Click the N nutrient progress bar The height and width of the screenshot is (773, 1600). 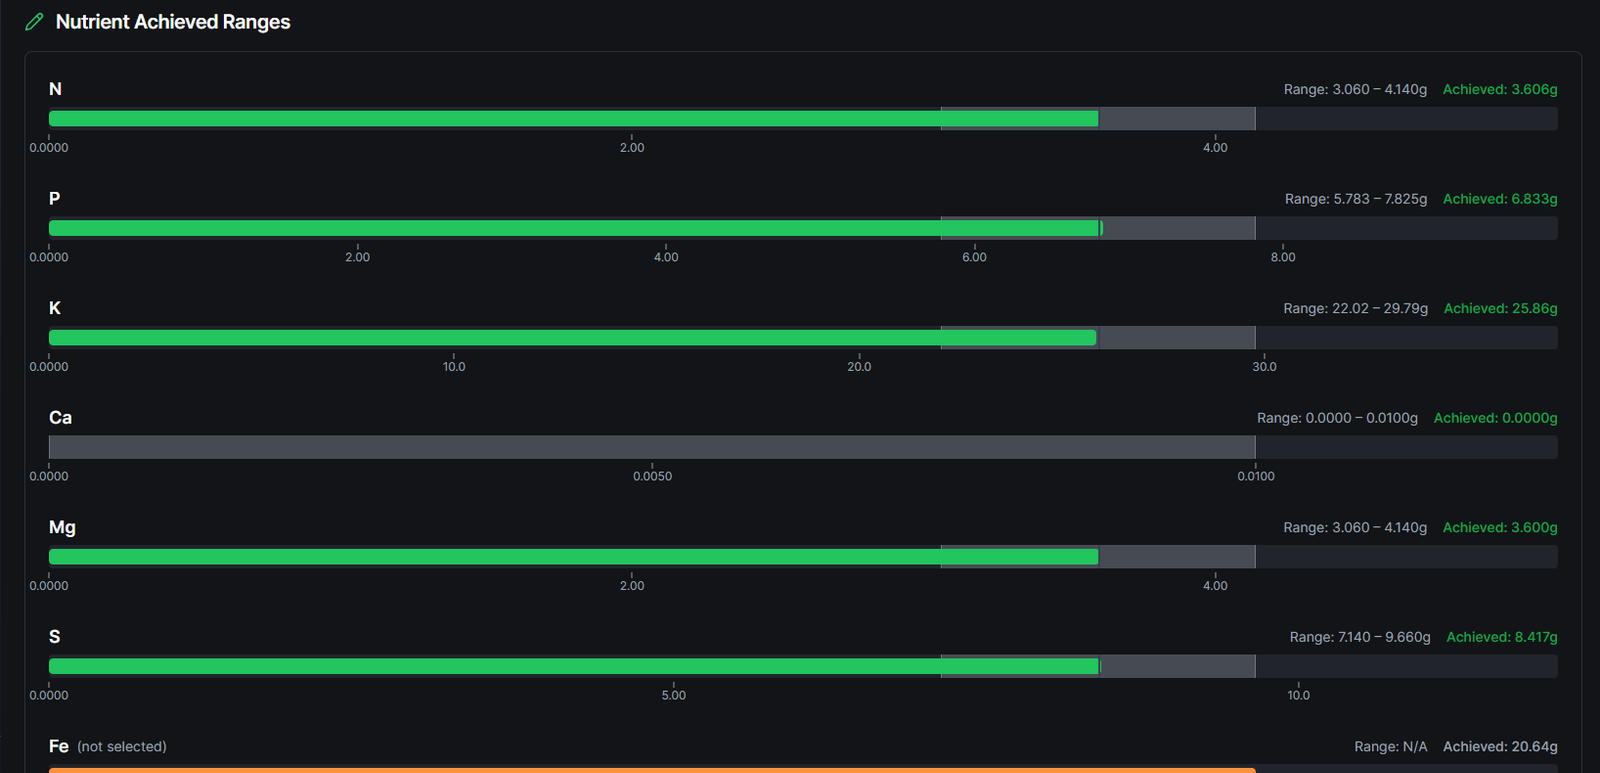tap(803, 119)
